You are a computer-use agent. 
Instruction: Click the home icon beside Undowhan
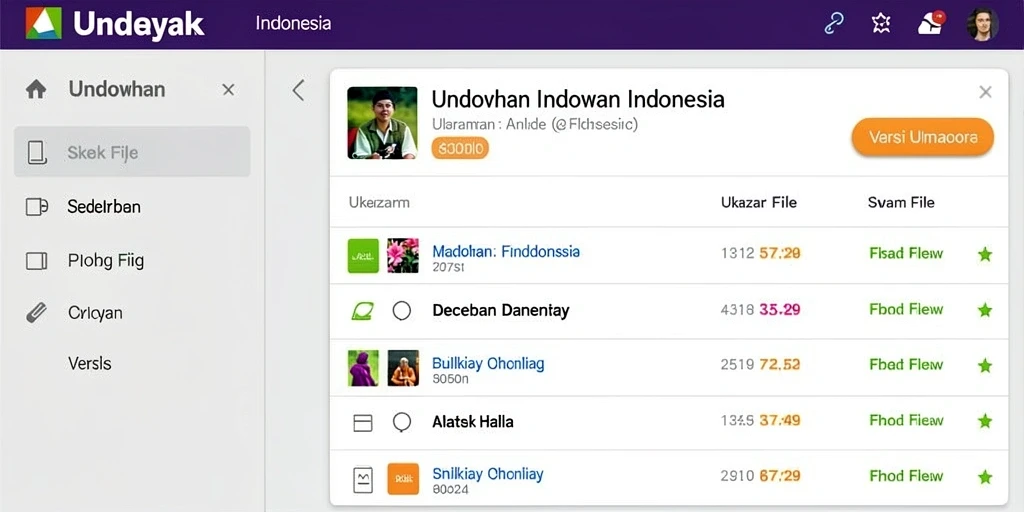point(36,89)
